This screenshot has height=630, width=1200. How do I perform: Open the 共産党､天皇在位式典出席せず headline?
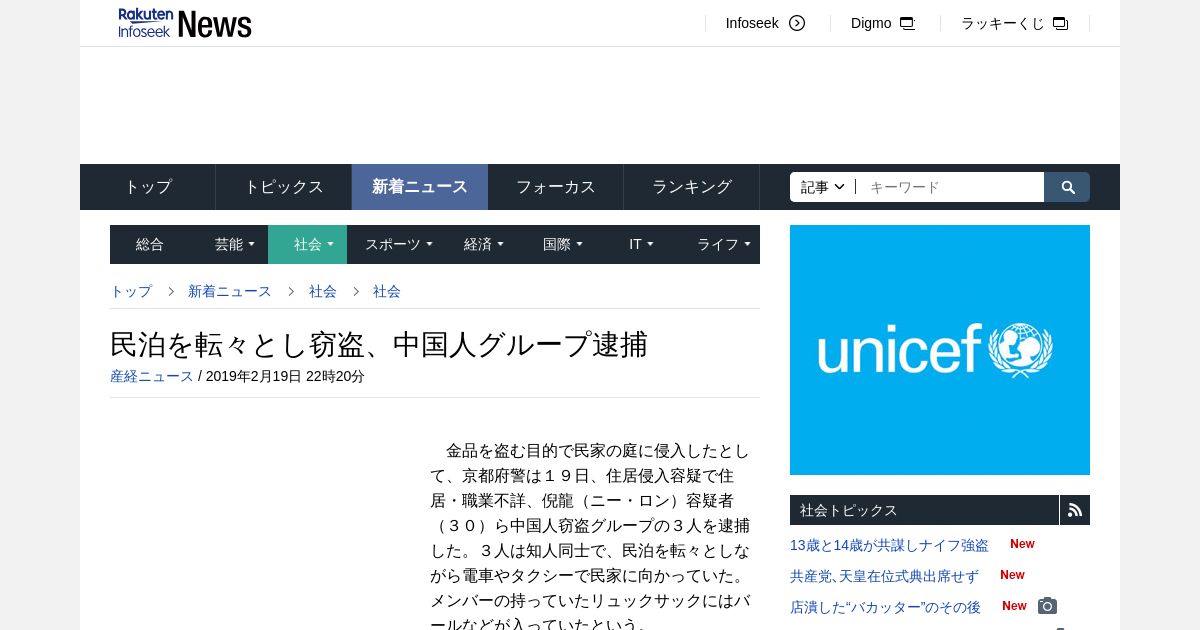coord(884,576)
